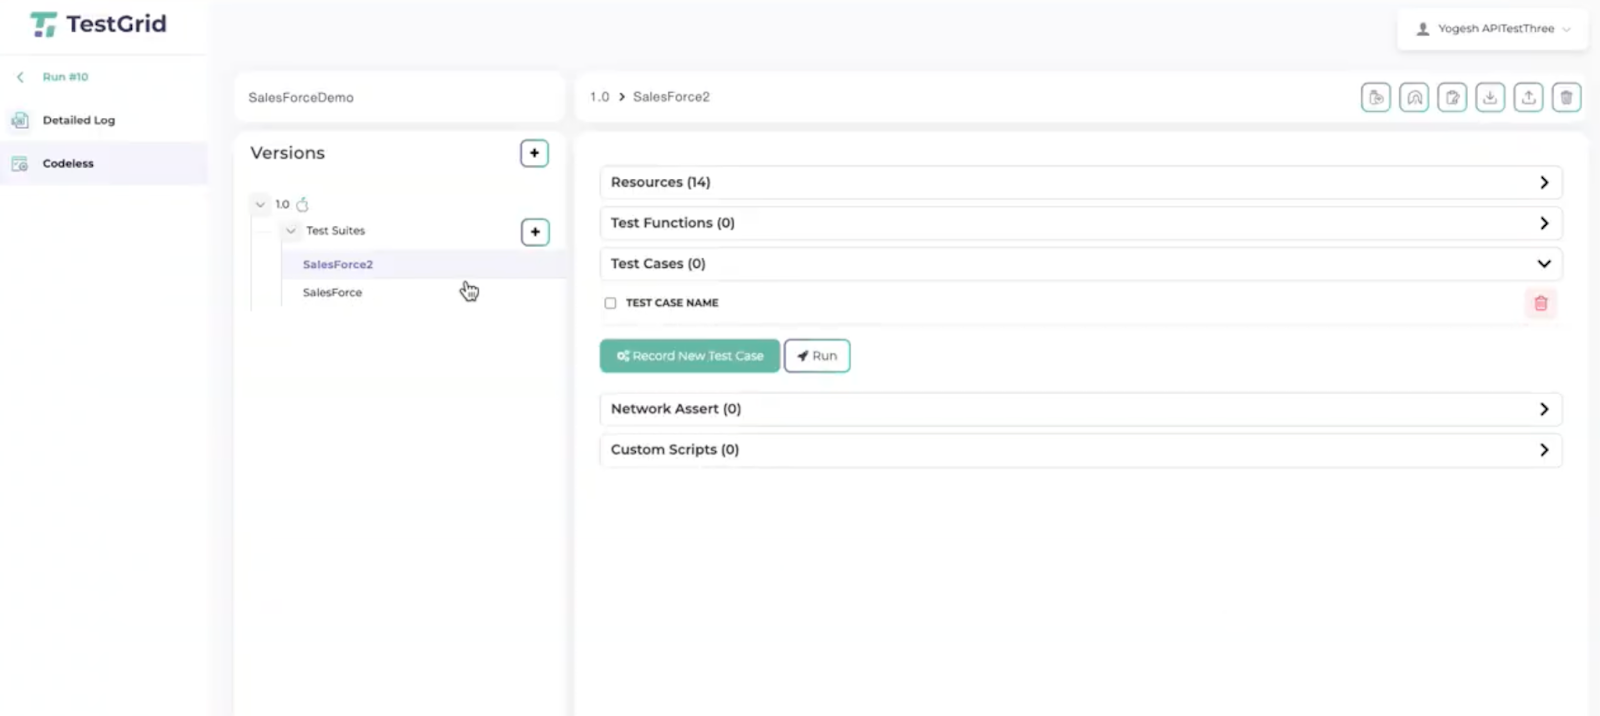1600x716 pixels.
Task: Collapse the Test Cases (0) section
Action: coord(1081,264)
